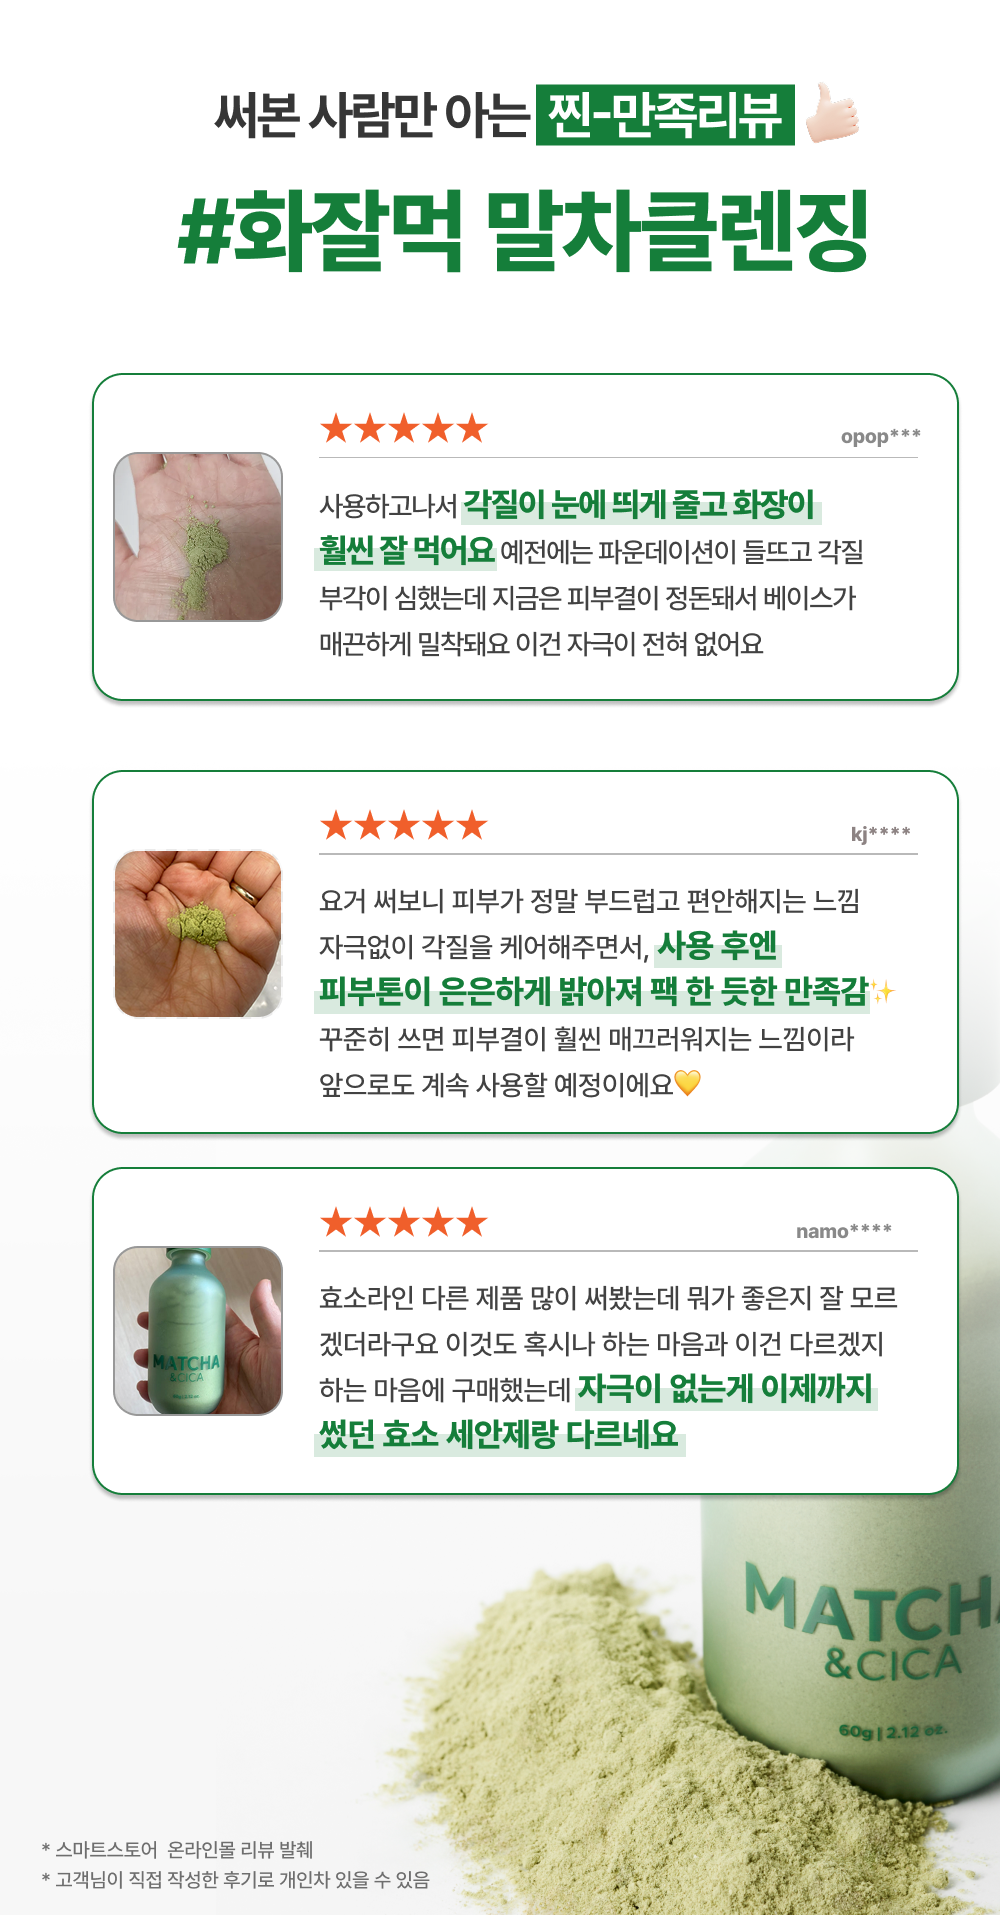Click the 써본 사람만 아는 heading text
The width and height of the screenshot is (1000, 1915).
point(371,116)
